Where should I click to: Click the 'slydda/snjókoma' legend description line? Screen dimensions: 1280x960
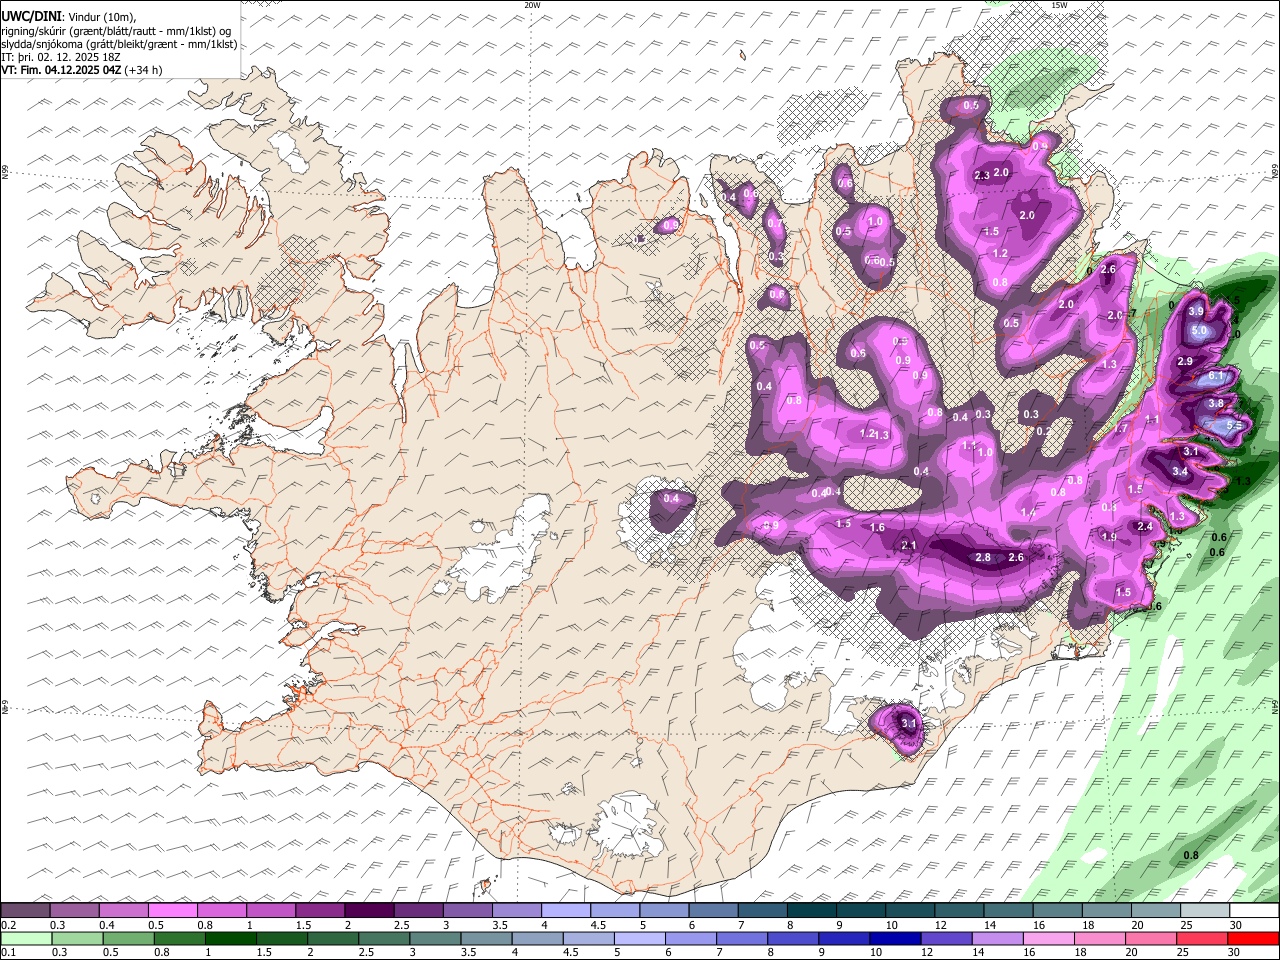tap(119, 44)
